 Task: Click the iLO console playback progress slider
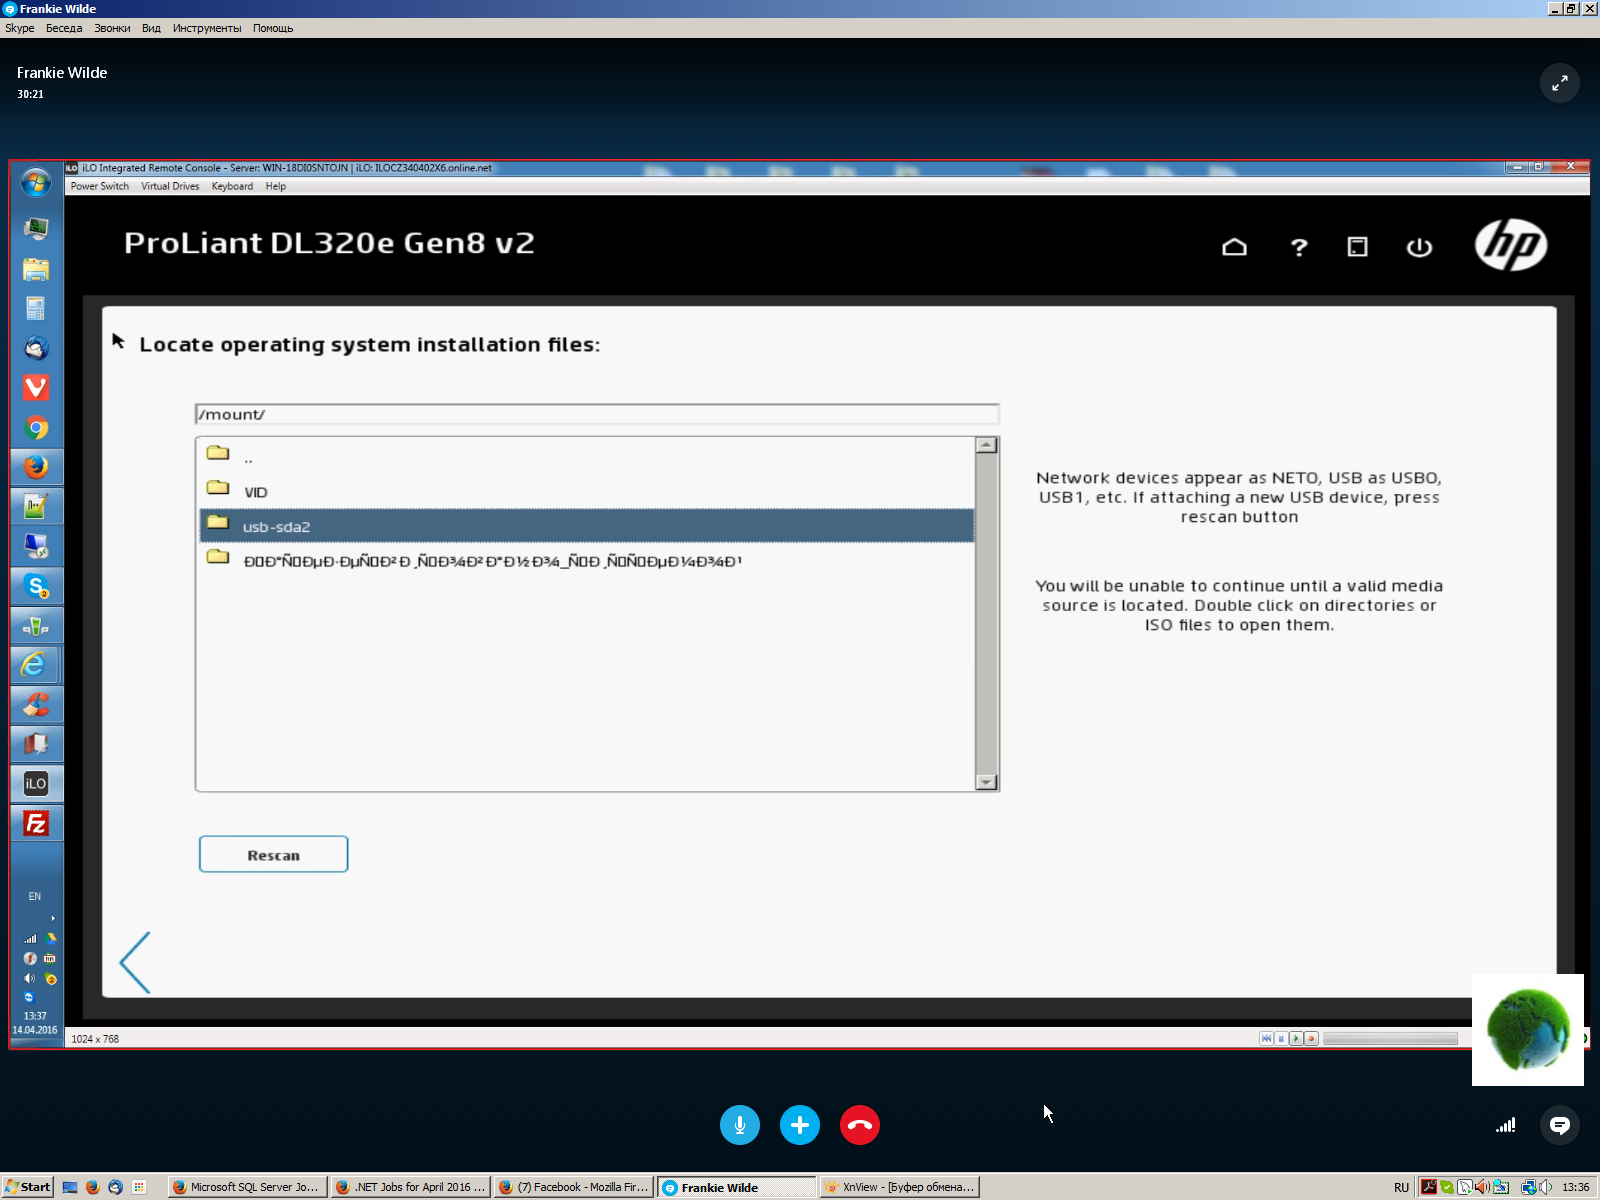pos(1390,1038)
